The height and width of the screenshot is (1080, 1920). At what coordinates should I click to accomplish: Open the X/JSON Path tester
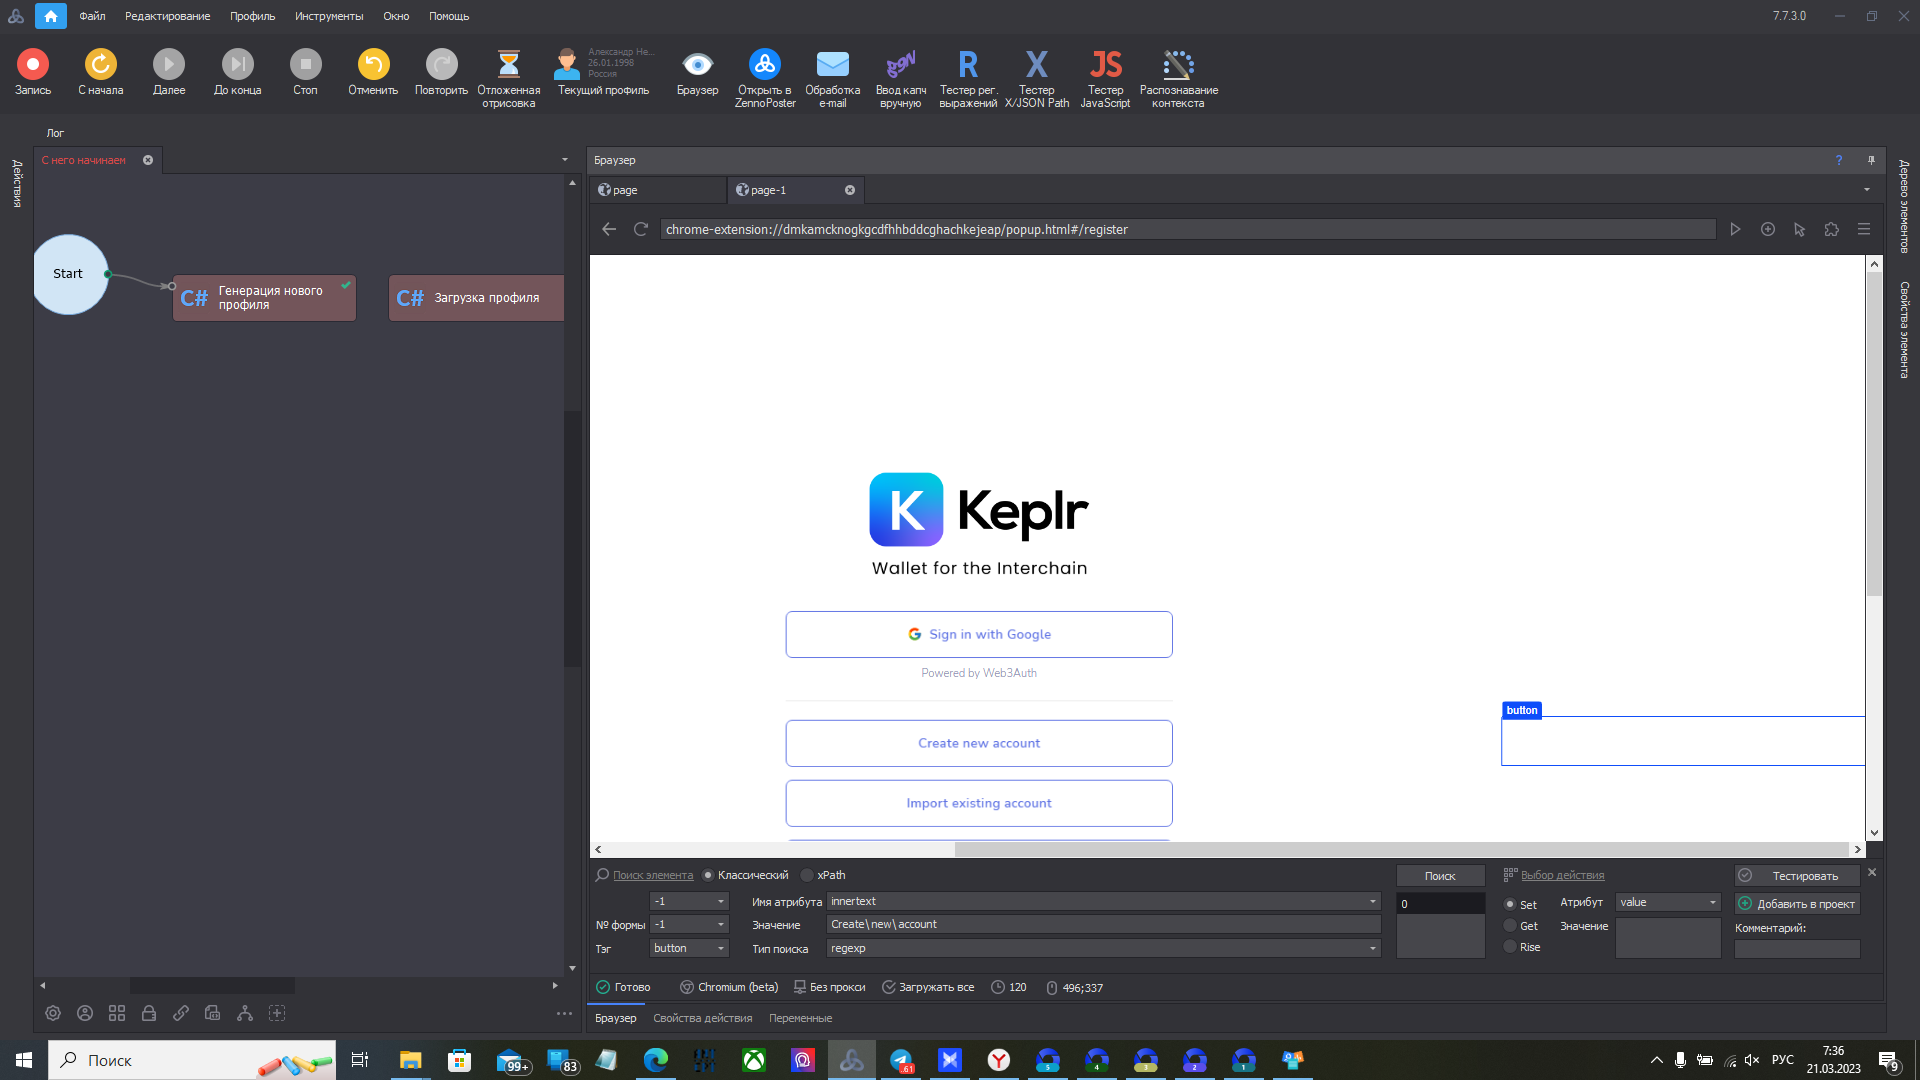(x=1036, y=65)
